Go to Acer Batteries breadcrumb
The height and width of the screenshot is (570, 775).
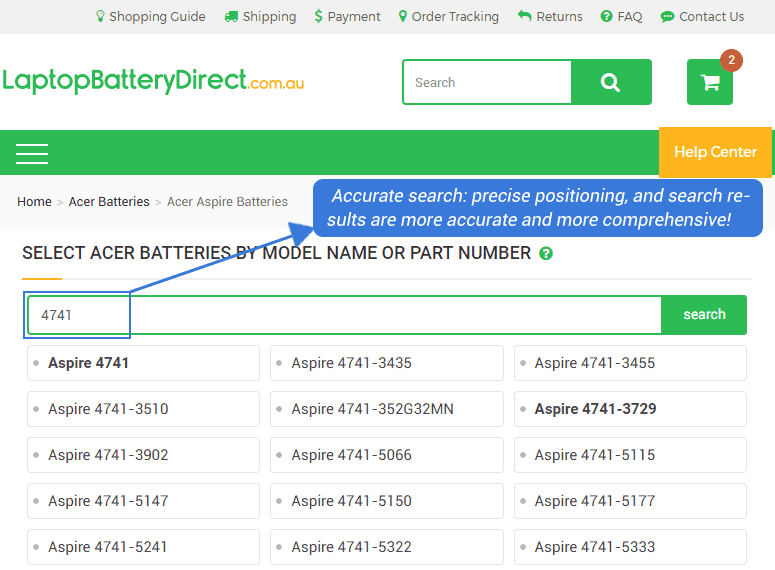109,202
